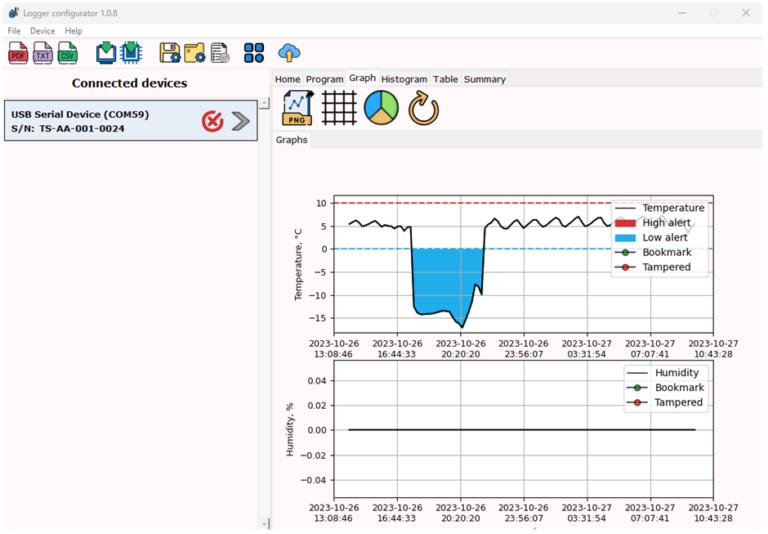
Task: Go to the Program tab
Action: point(324,79)
